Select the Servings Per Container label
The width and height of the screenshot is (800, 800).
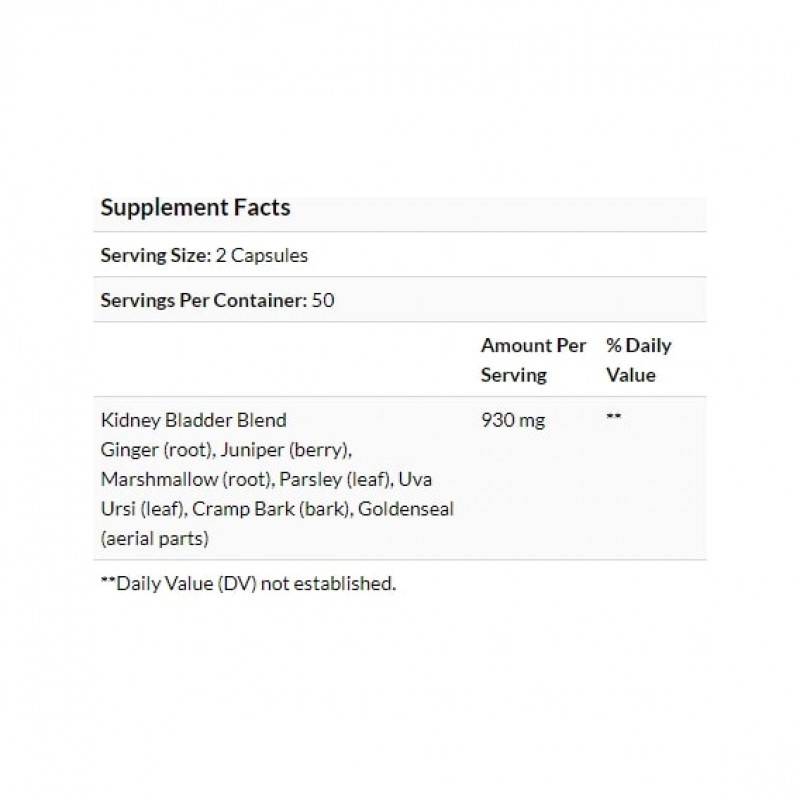[x=203, y=300]
